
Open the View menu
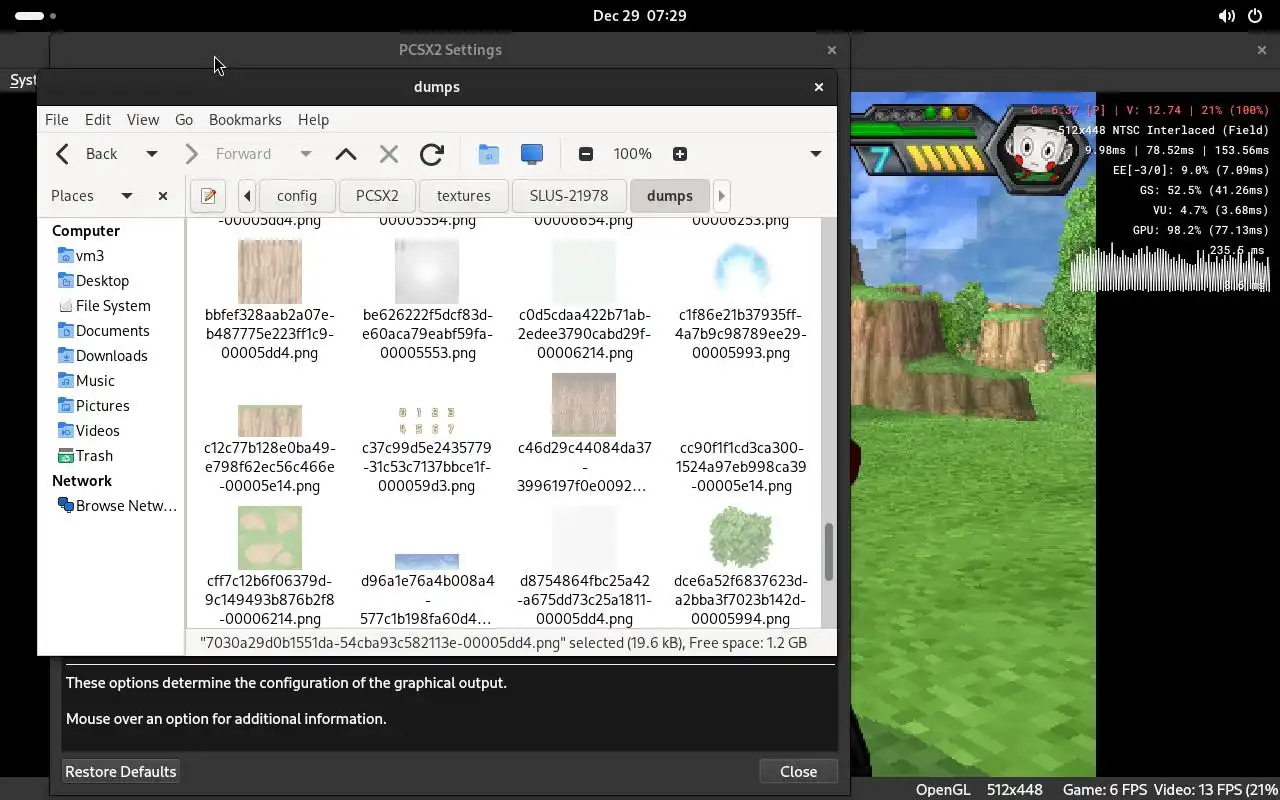pos(143,119)
